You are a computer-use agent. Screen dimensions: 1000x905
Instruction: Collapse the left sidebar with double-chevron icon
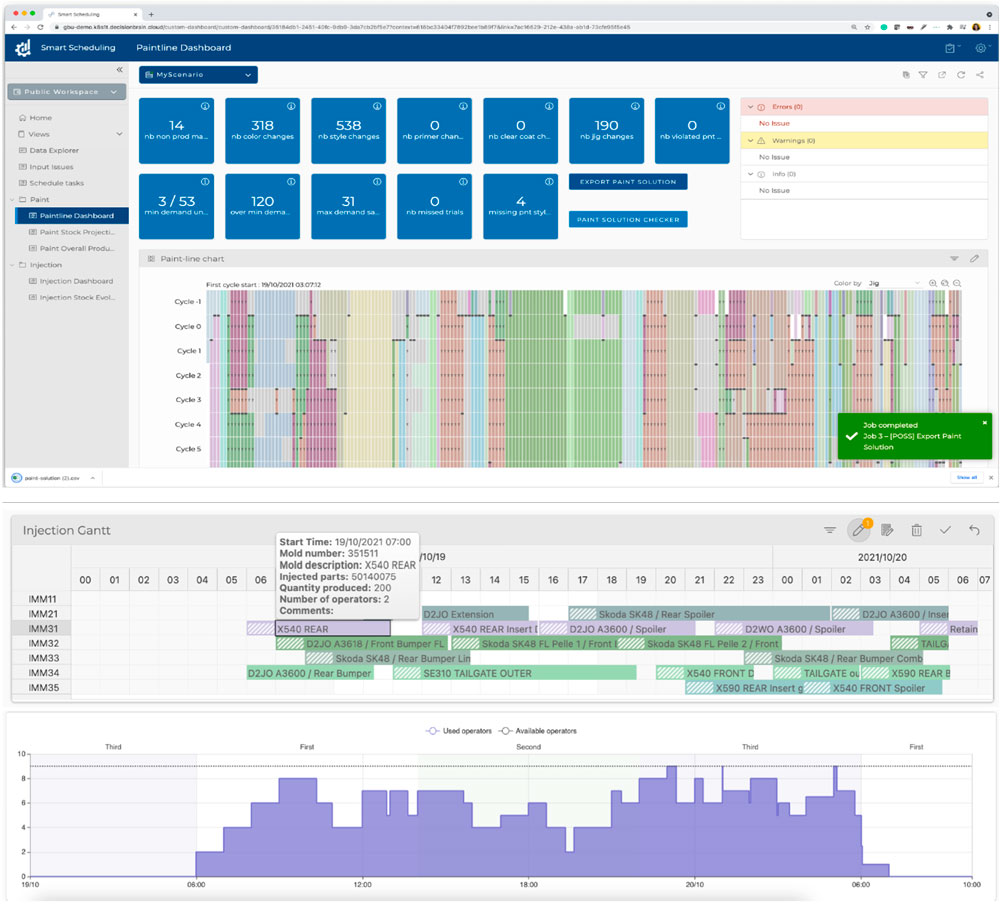click(119, 70)
